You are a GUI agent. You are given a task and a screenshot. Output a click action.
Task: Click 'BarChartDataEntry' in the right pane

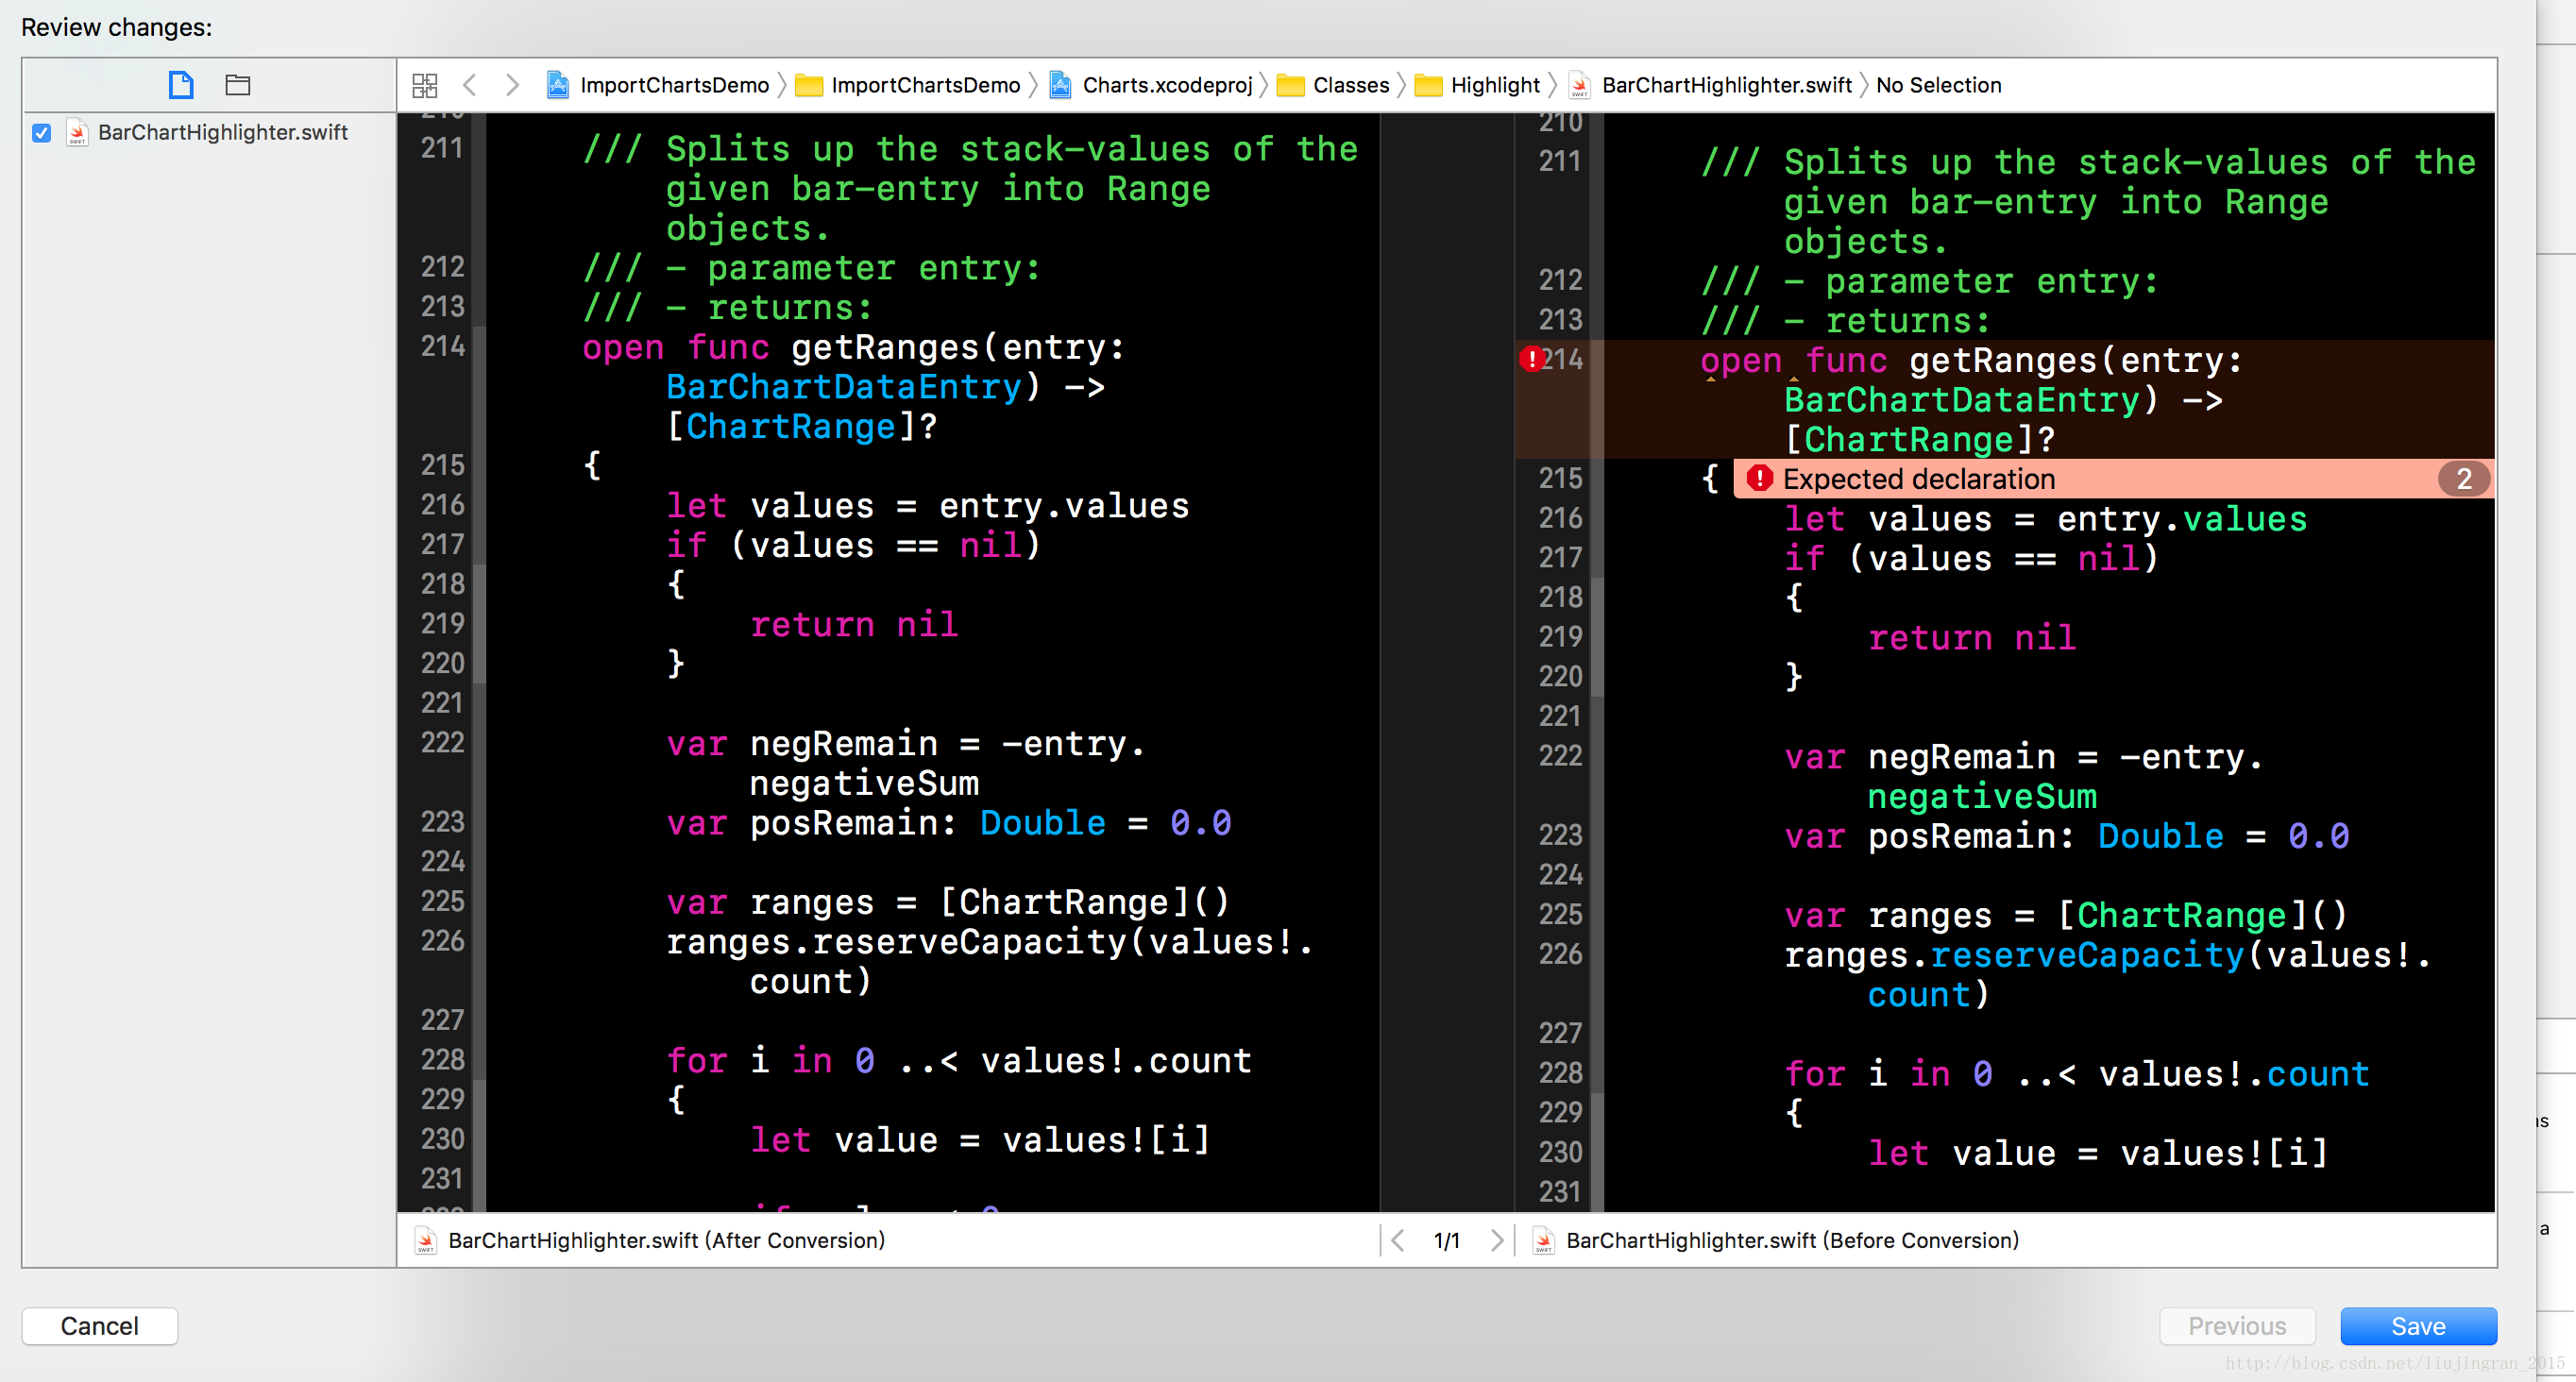coord(1961,400)
